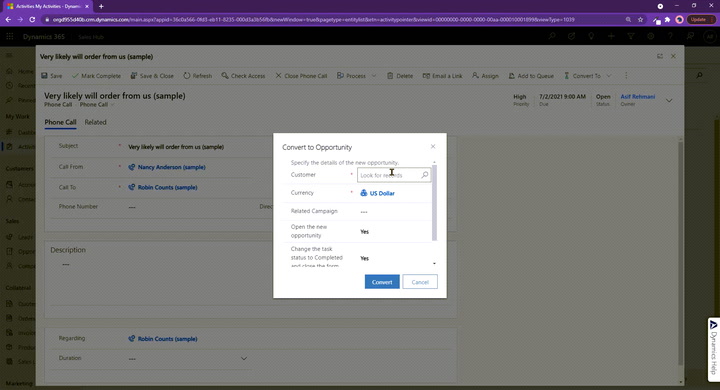This screenshot has width=720, height=390.
Task: Toggle Change the task status Yes value
Action: [x=365, y=258]
